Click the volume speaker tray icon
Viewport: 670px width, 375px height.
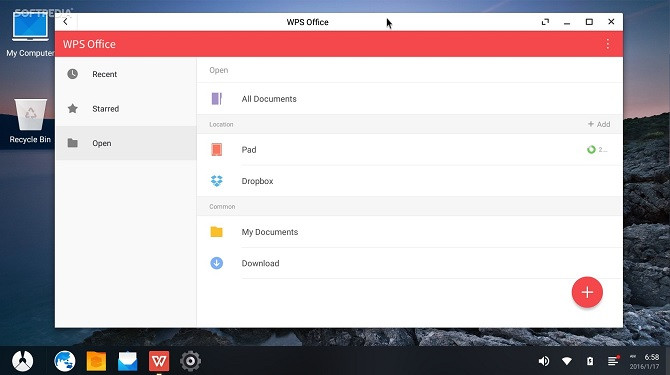click(x=544, y=361)
